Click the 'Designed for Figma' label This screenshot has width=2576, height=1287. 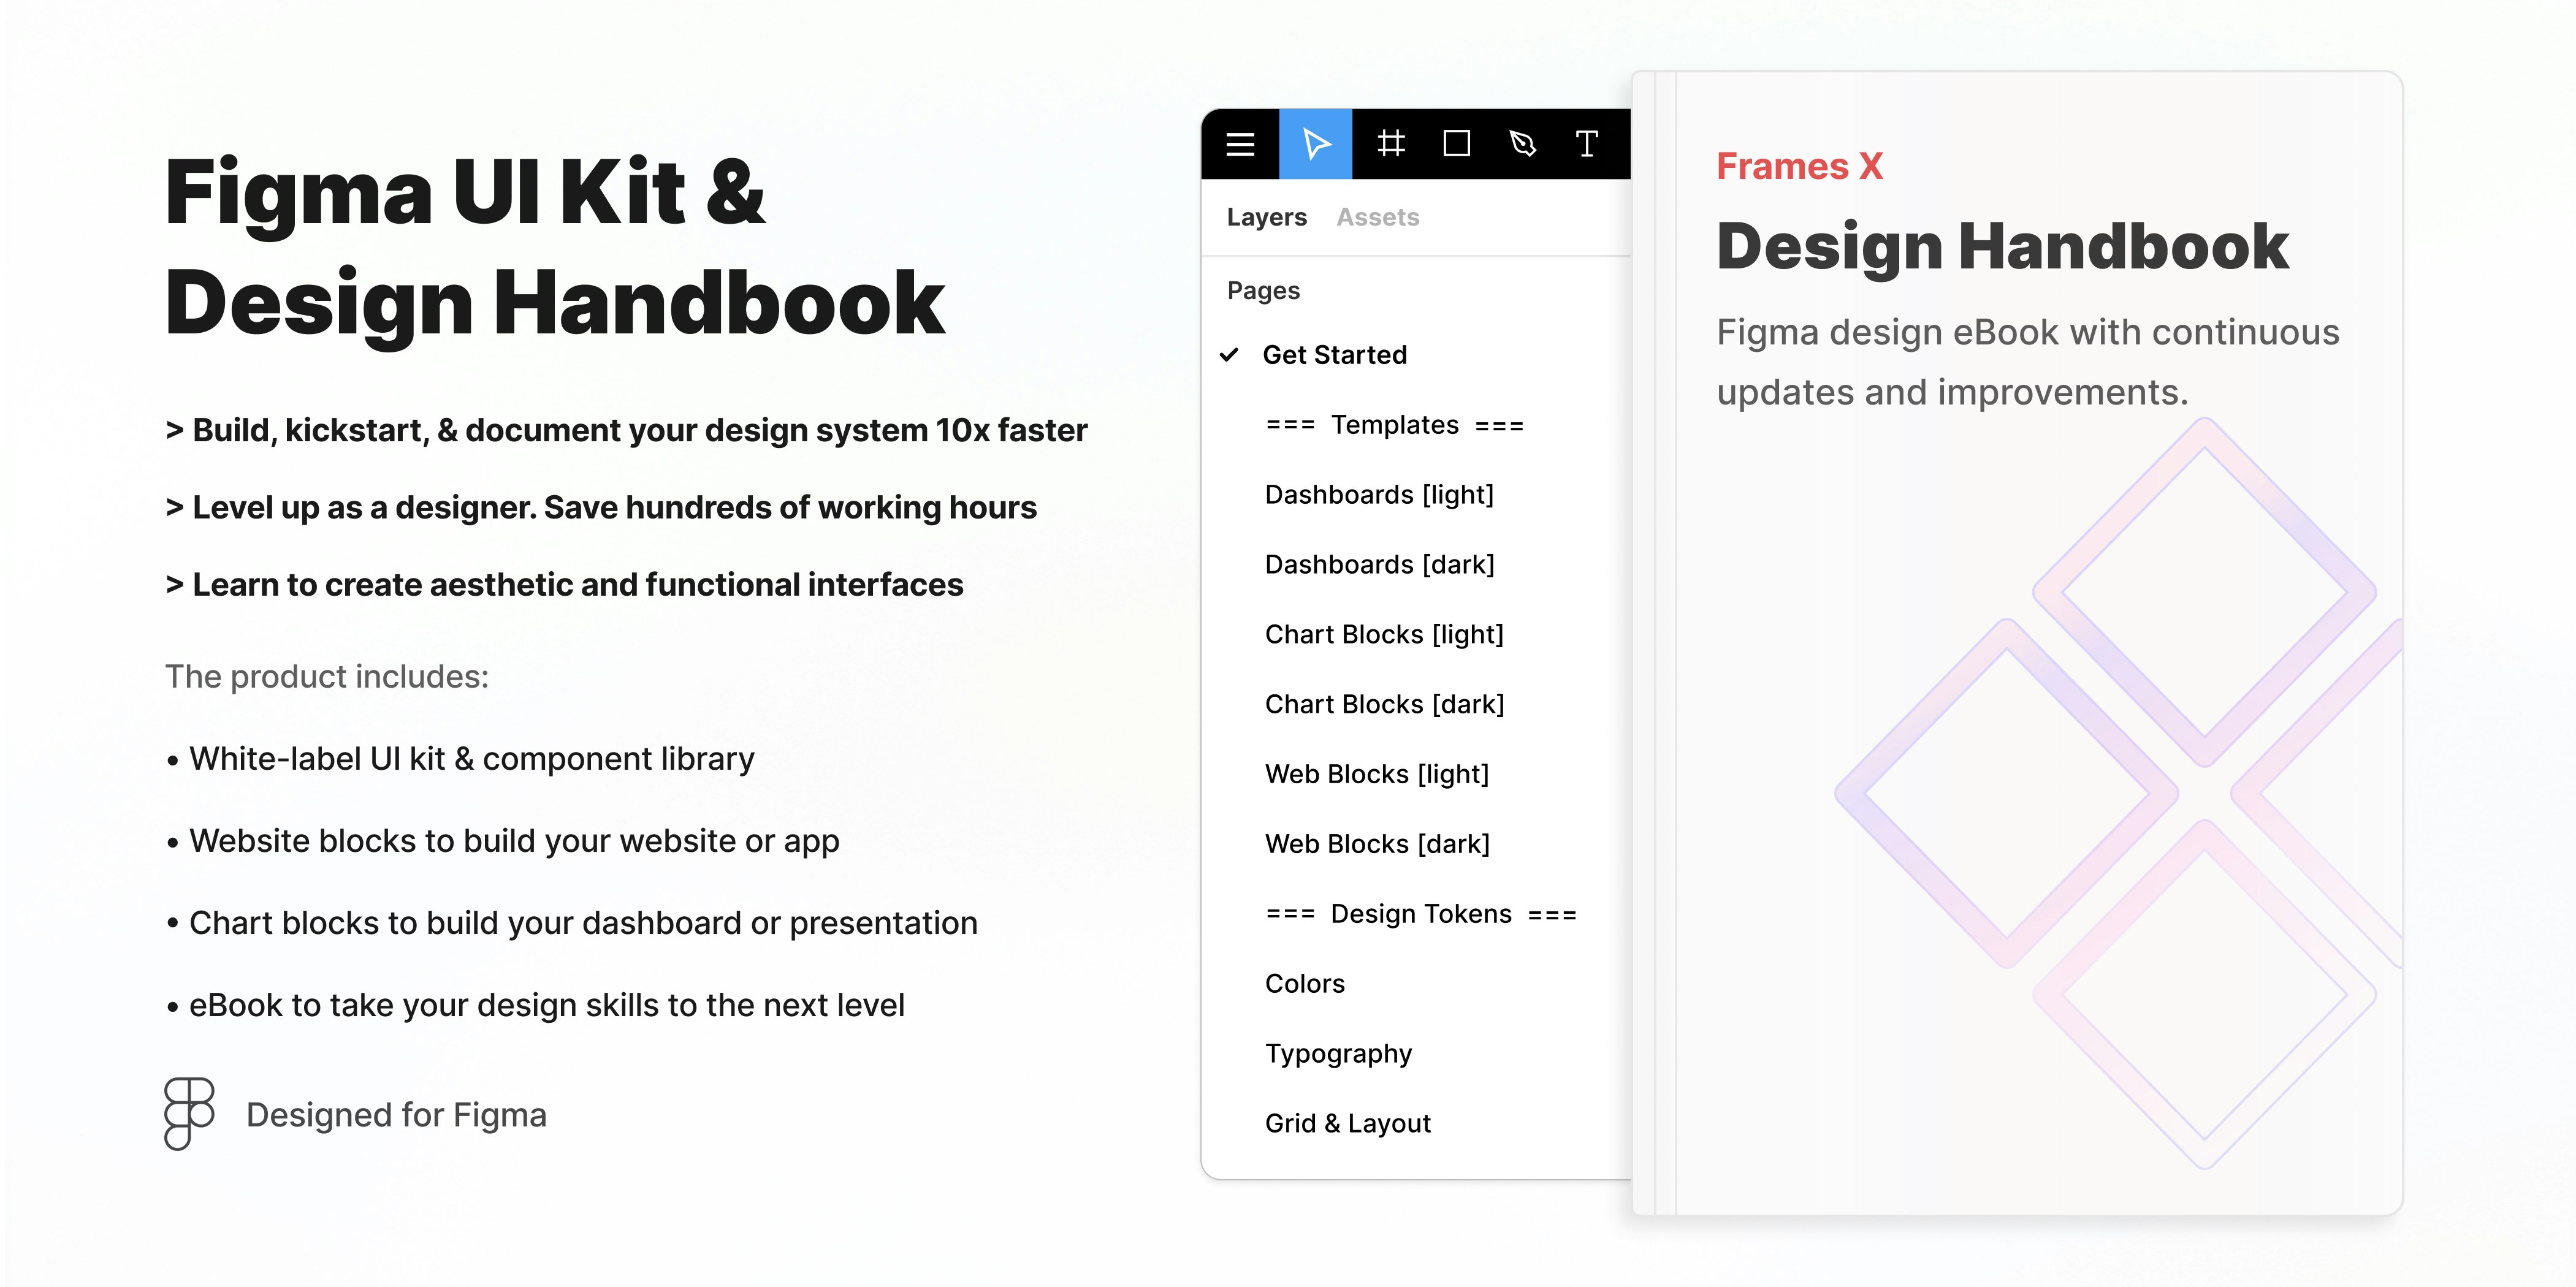[396, 1115]
